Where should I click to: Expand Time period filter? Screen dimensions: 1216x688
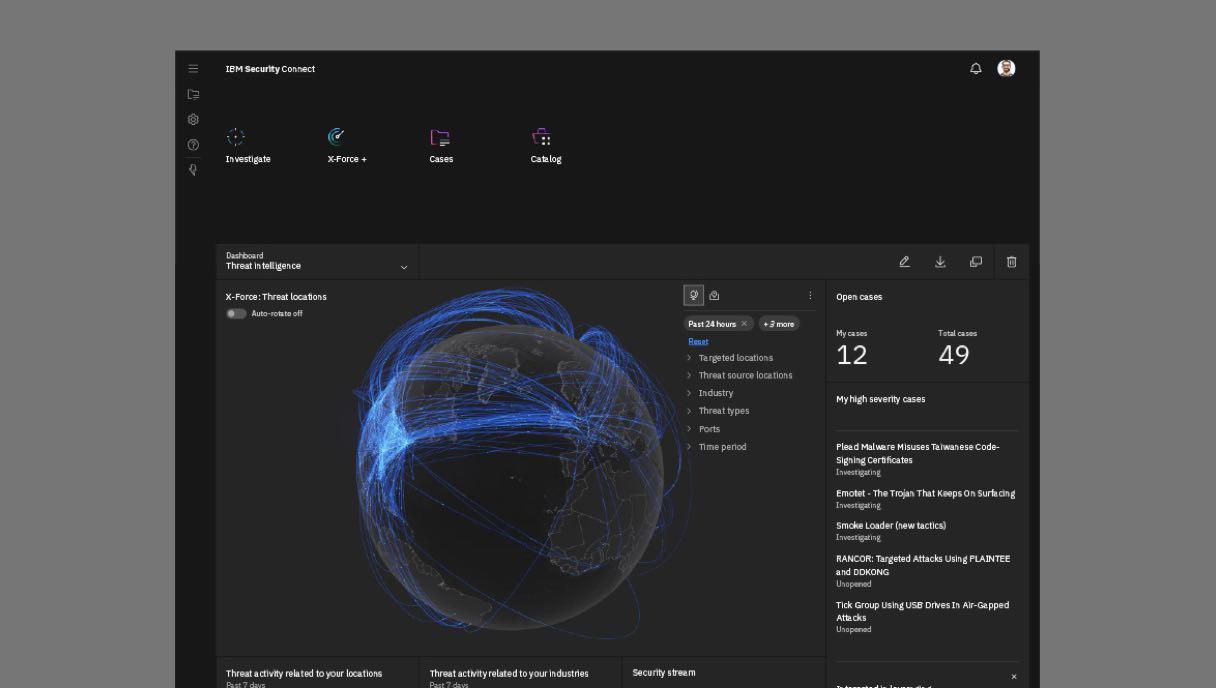(x=716, y=447)
